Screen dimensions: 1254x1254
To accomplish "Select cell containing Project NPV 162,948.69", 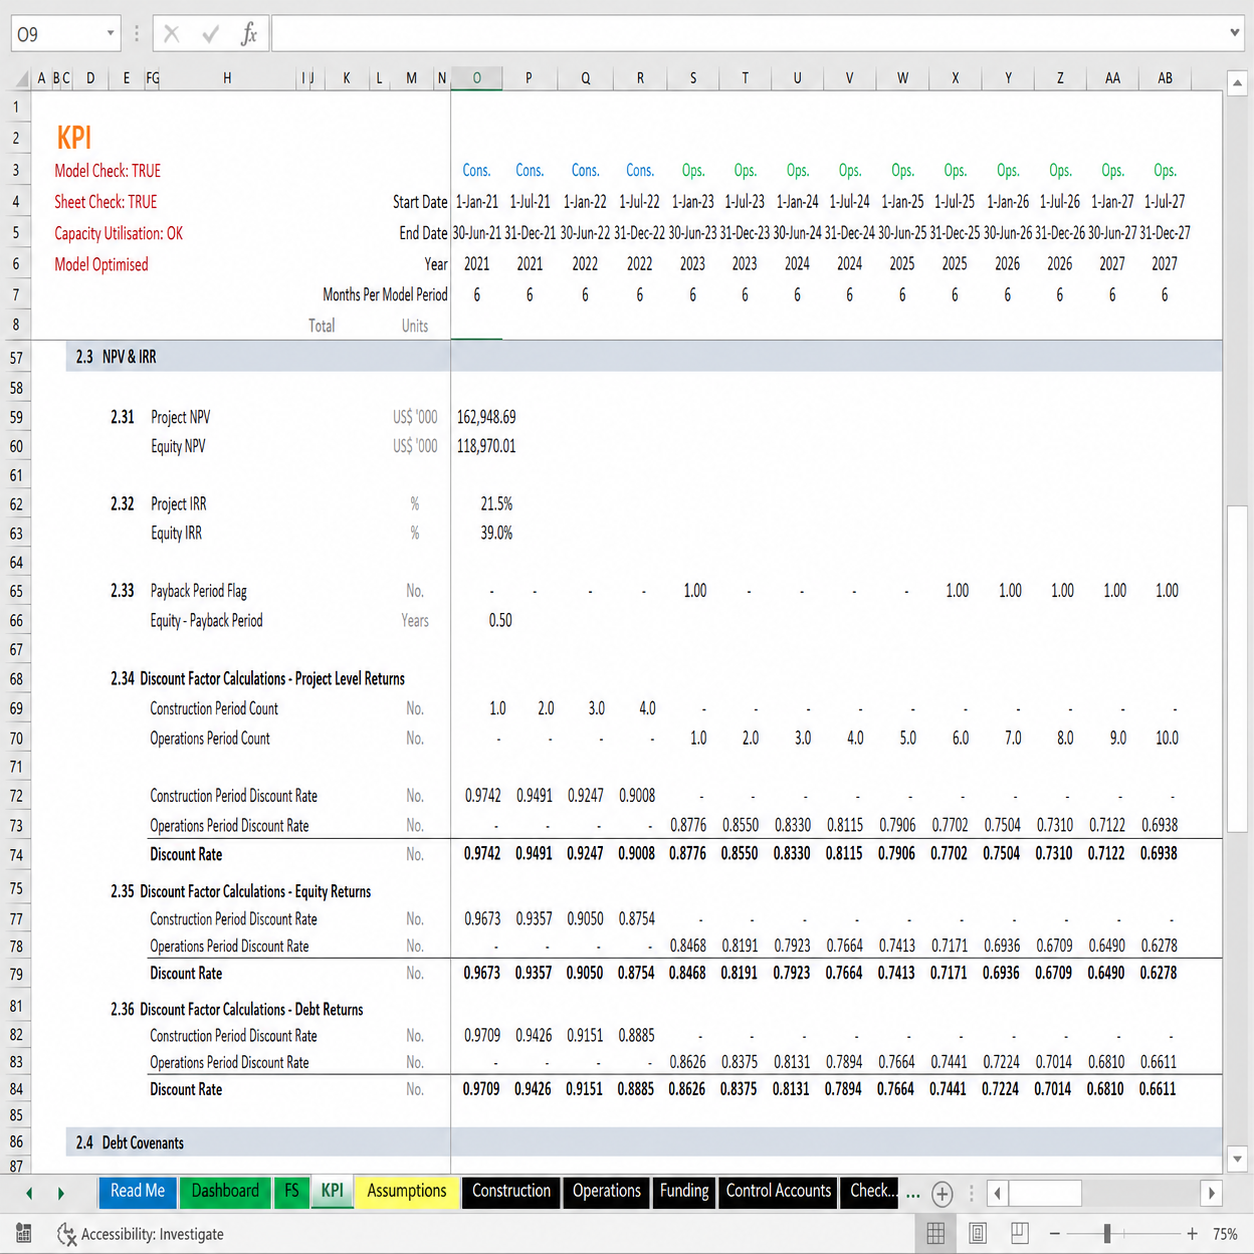I will 486,417.
